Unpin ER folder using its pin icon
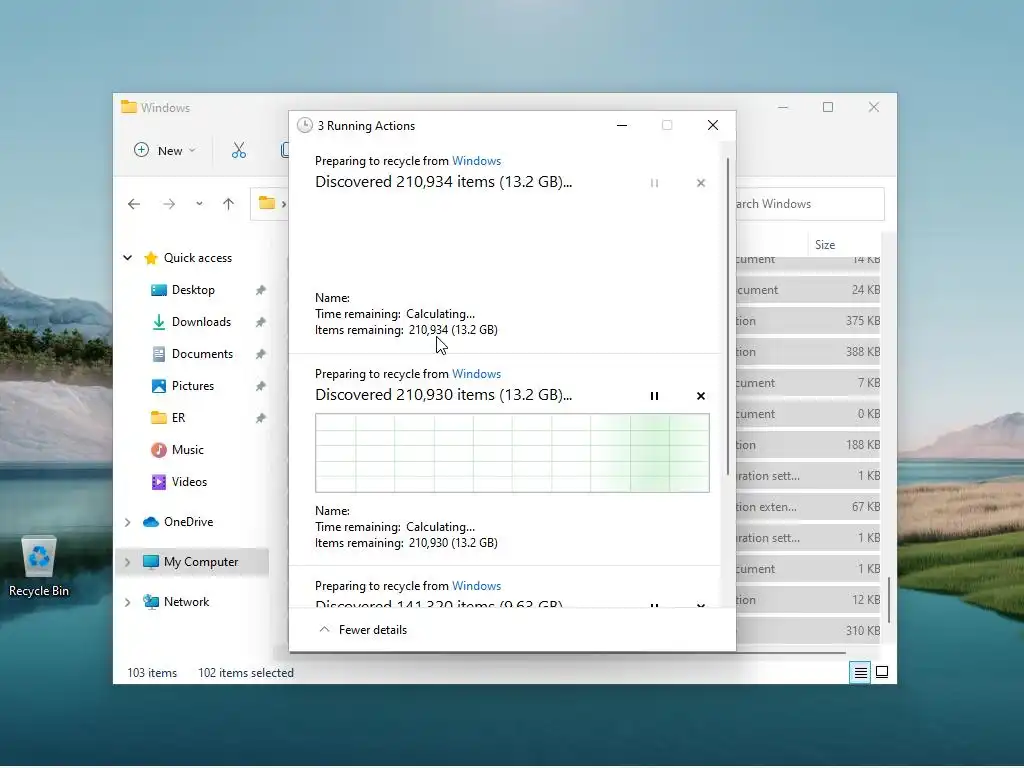 tap(261, 418)
